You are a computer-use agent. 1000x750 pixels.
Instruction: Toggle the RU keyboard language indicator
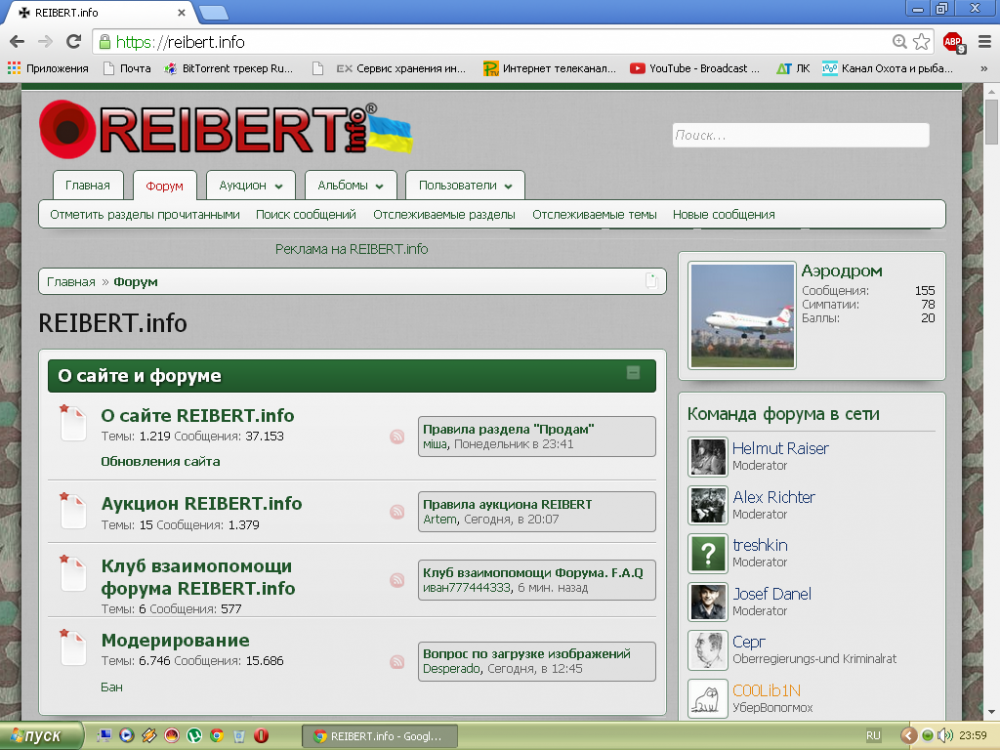coord(873,736)
